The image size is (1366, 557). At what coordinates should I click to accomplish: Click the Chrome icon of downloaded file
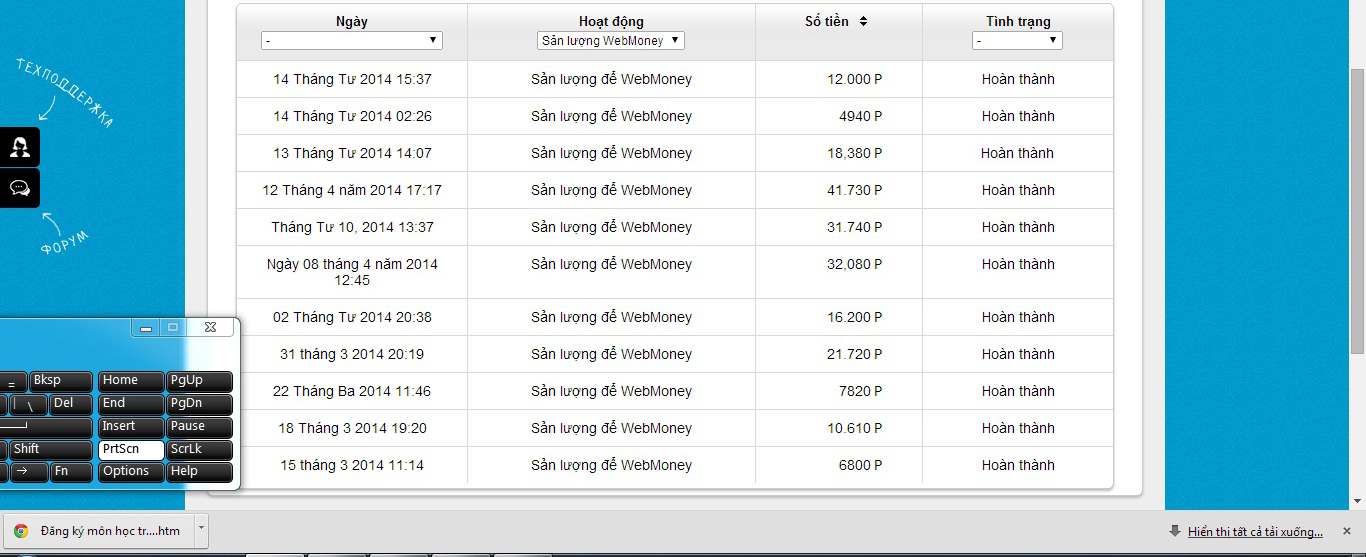pyautogui.click(x=21, y=531)
